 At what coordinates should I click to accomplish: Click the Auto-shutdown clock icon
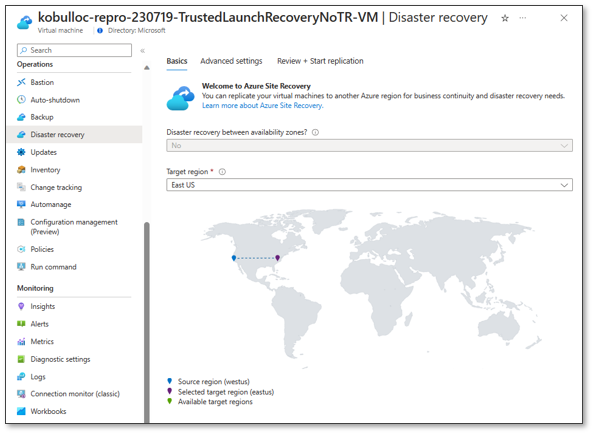click(21, 100)
